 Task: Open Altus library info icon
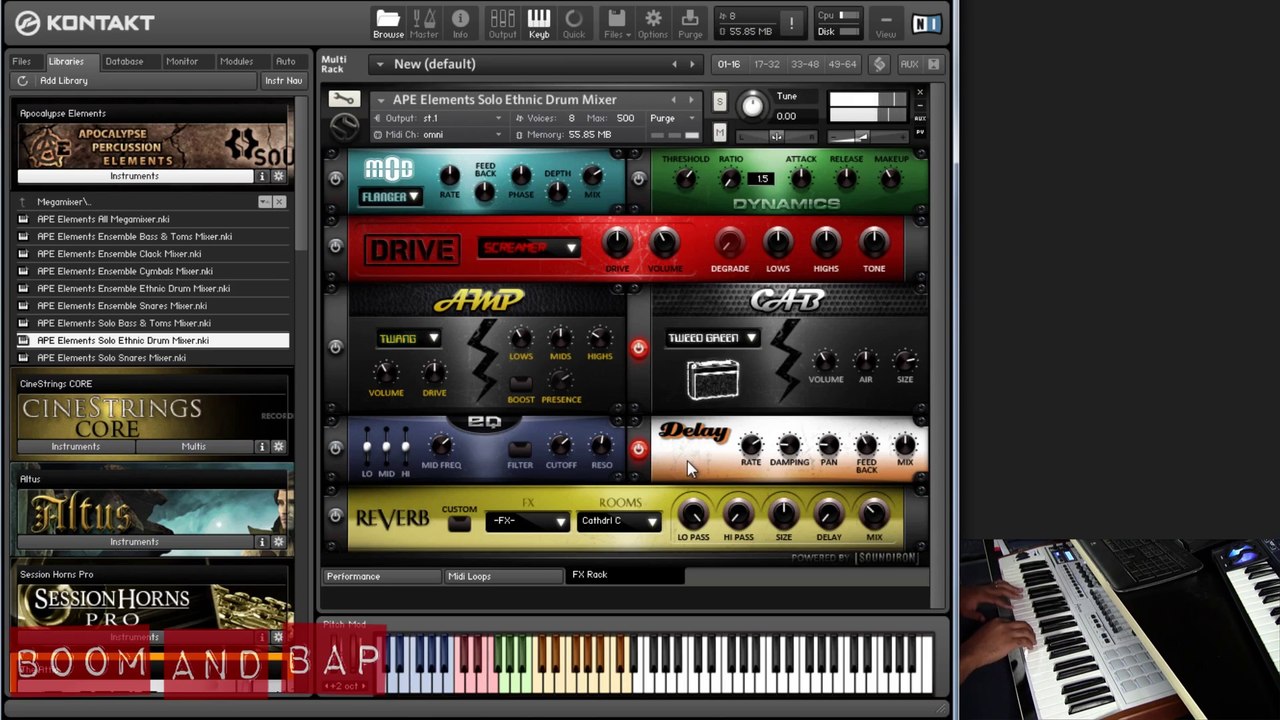click(x=262, y=542)
